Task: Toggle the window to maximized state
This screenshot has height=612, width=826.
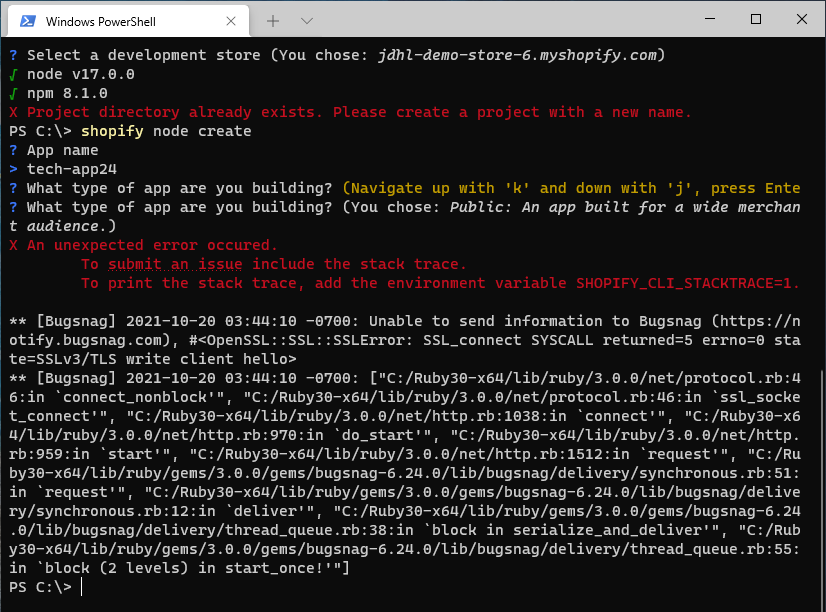Action: (x=757, y=20)
